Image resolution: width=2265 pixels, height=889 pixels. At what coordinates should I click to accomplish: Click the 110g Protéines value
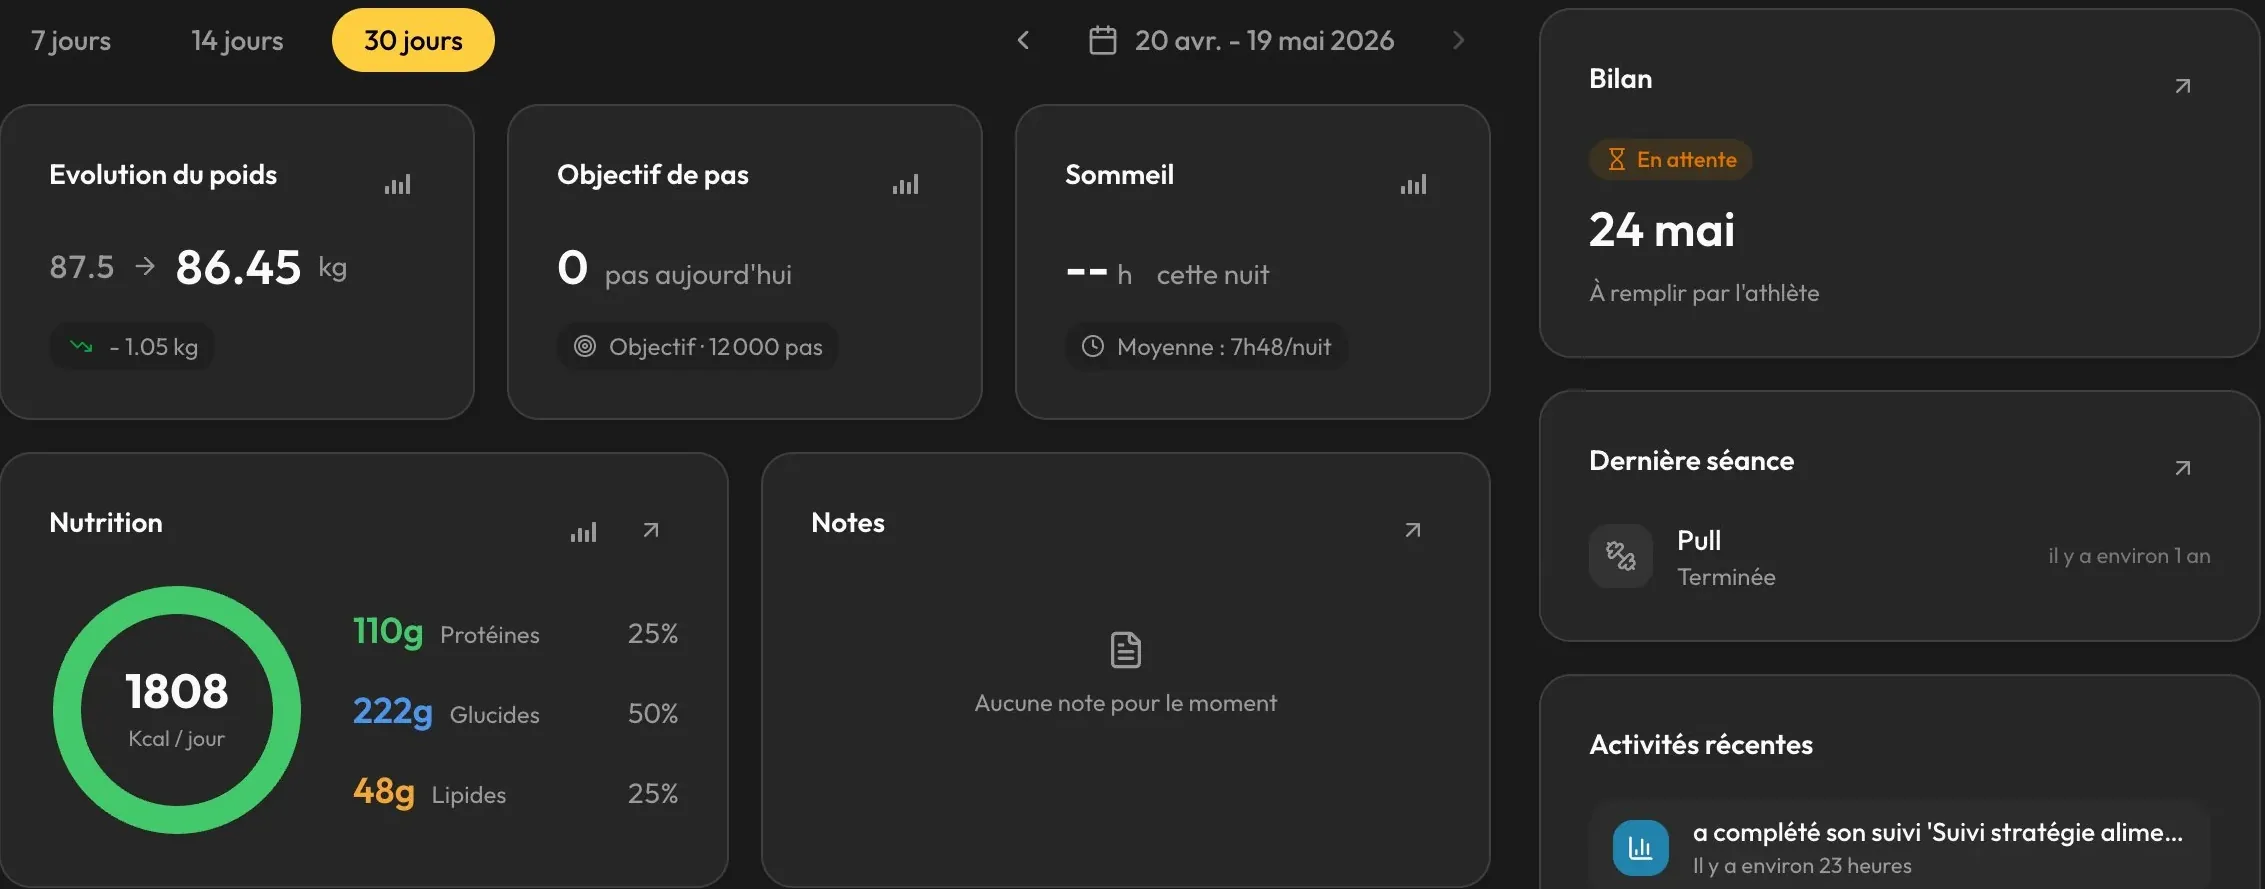coord(388,632)
